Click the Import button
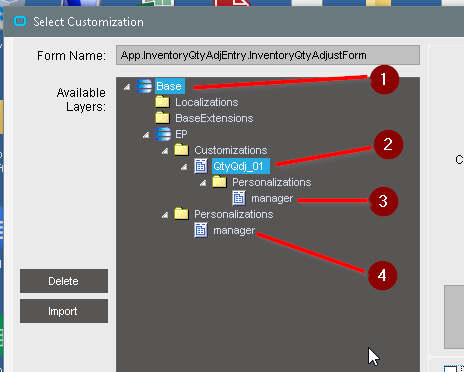The width and height of the screenshot is (464, 372). [x=64, y=311]
